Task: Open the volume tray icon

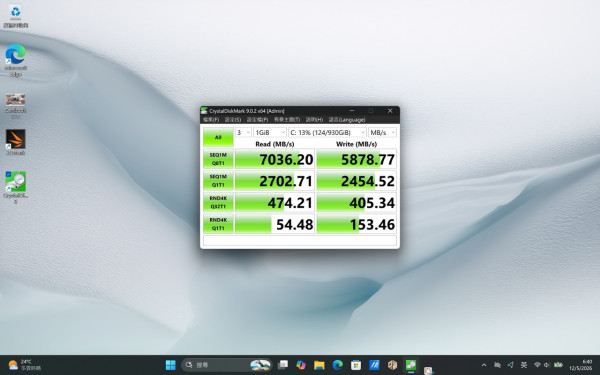Action: (547, 365)
